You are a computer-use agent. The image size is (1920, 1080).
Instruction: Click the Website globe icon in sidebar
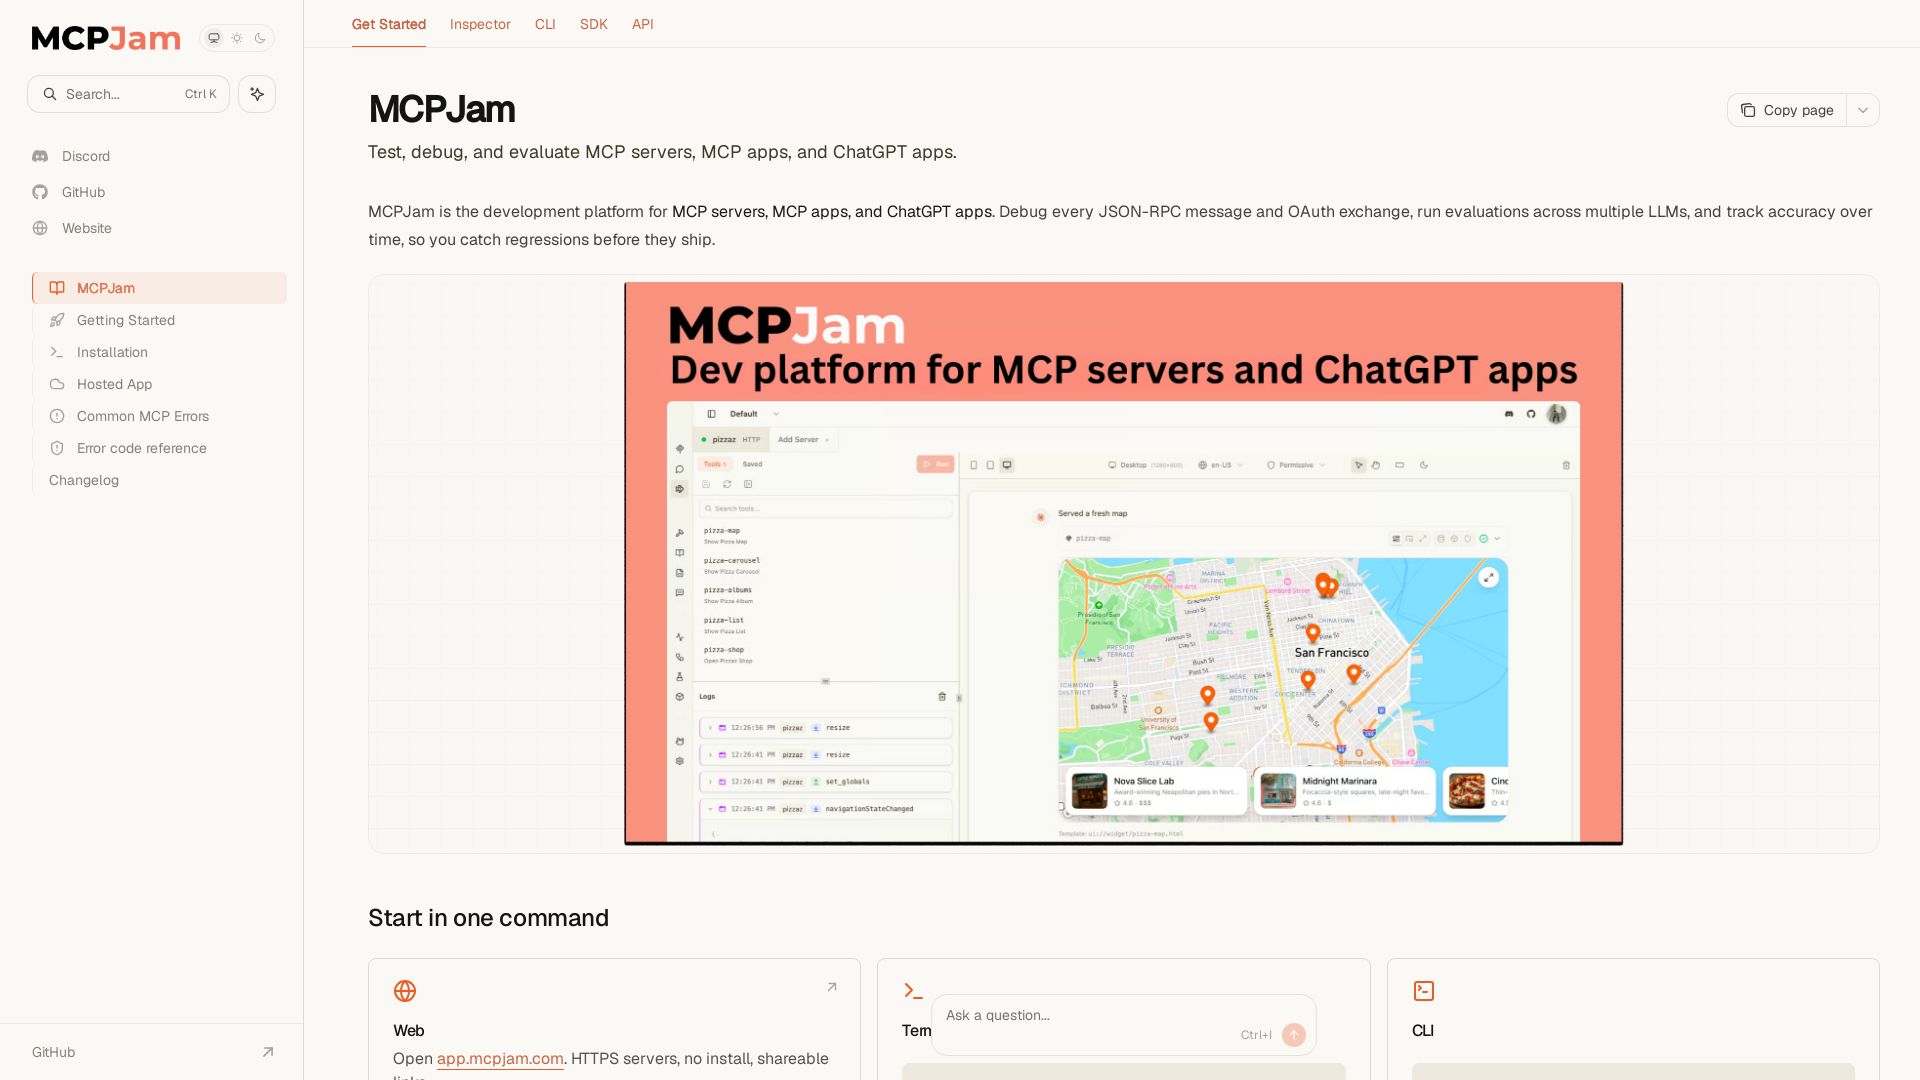click(x=40, y=228)
